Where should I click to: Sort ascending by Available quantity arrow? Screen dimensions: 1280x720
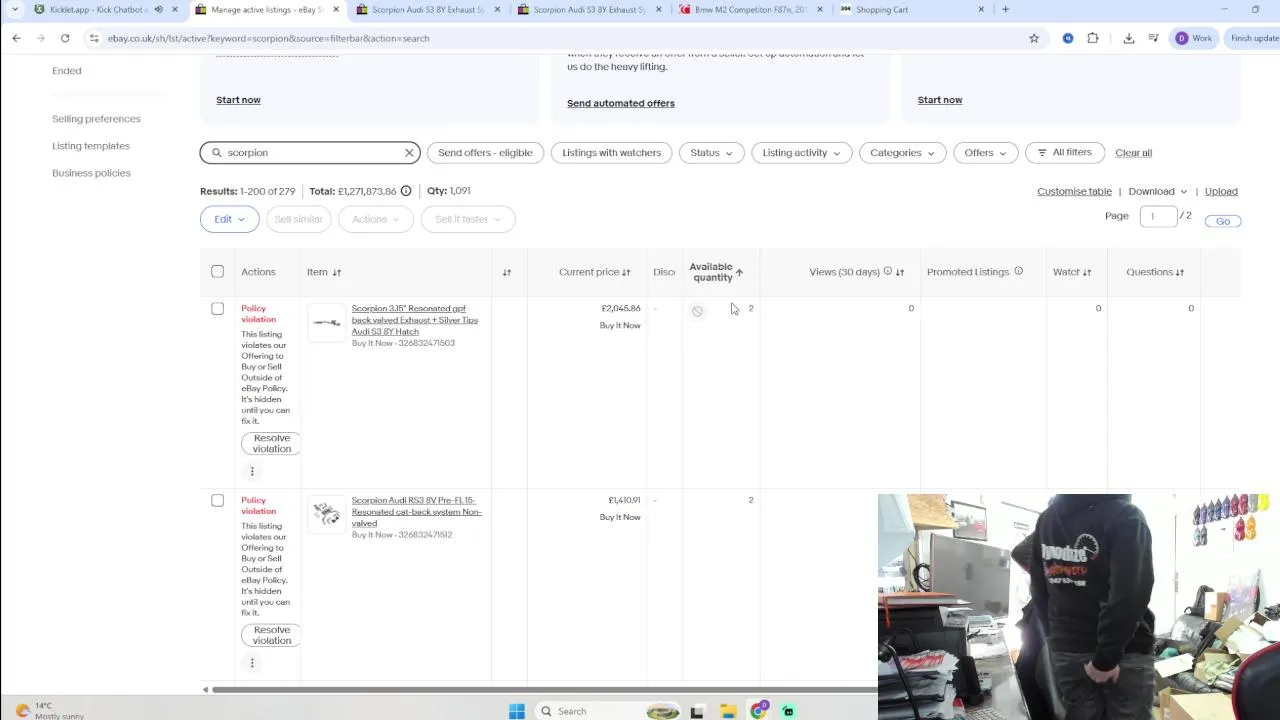[739, 272]
